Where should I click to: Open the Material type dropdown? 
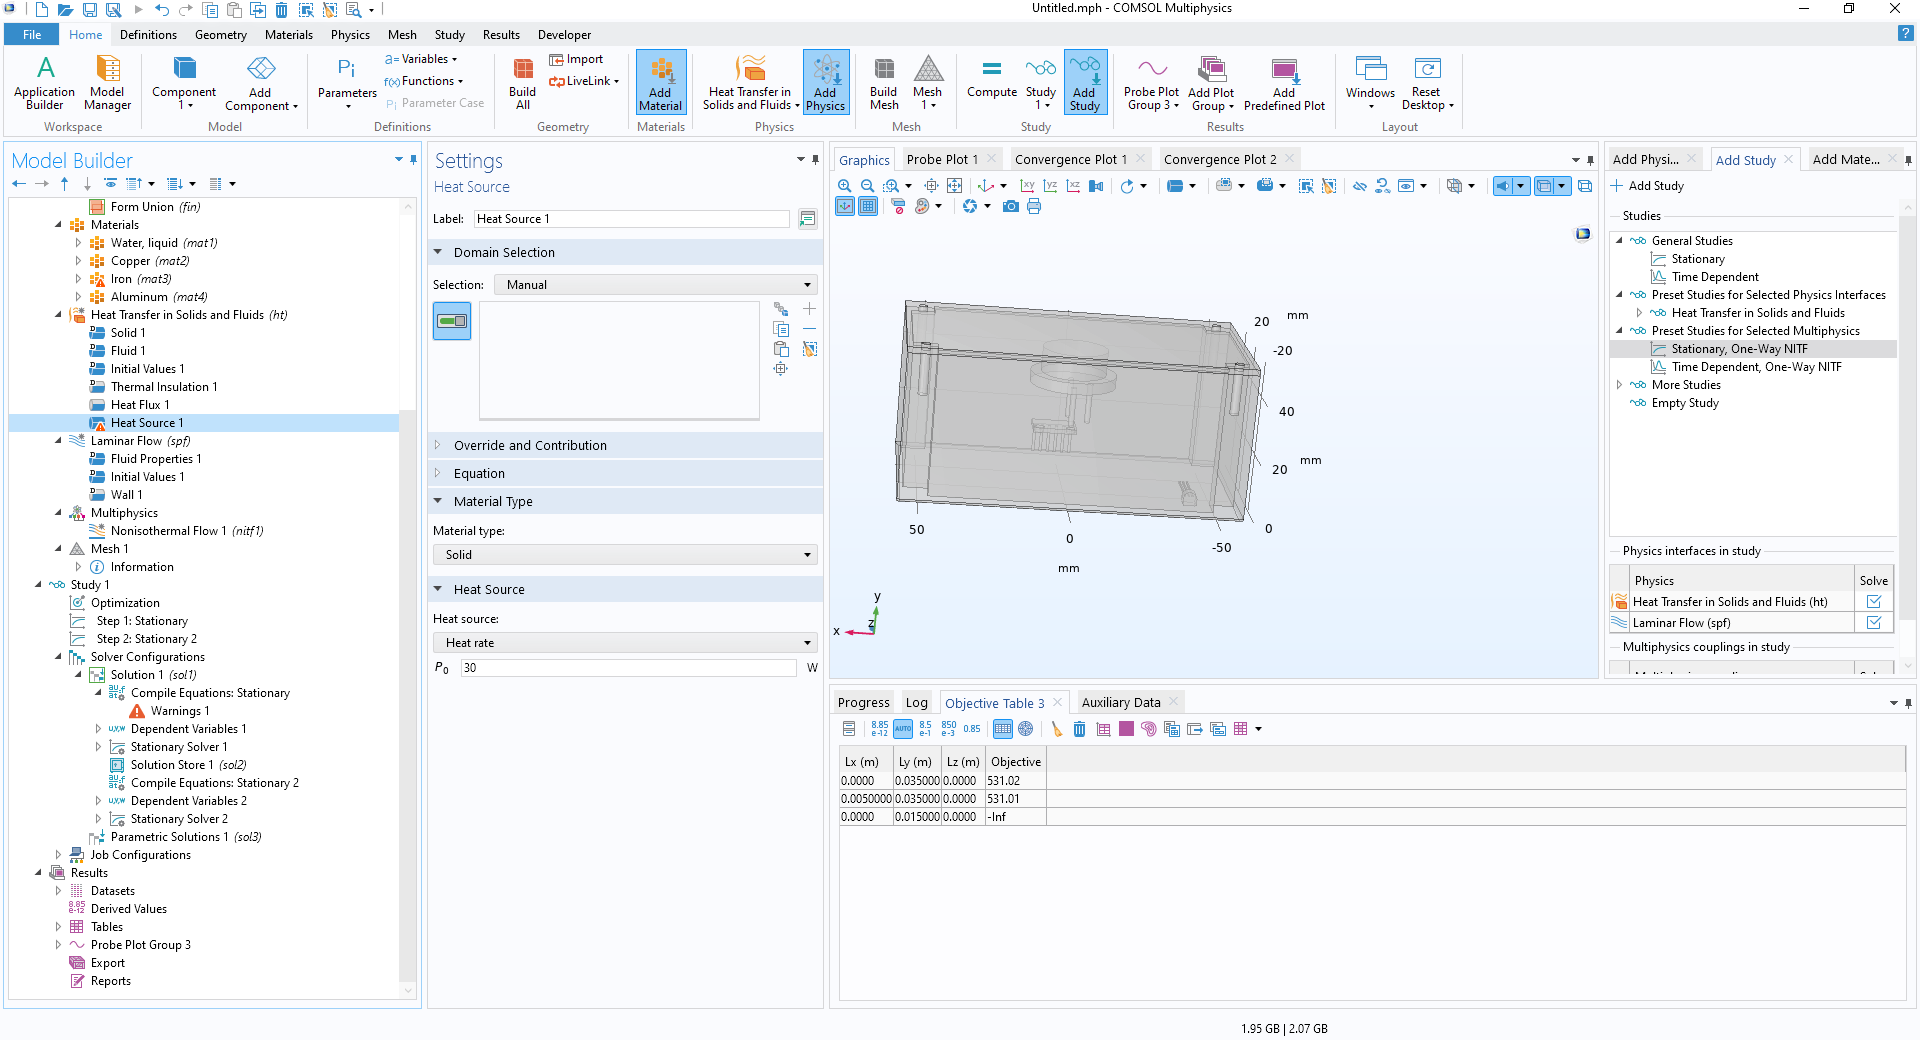(626, 555)
